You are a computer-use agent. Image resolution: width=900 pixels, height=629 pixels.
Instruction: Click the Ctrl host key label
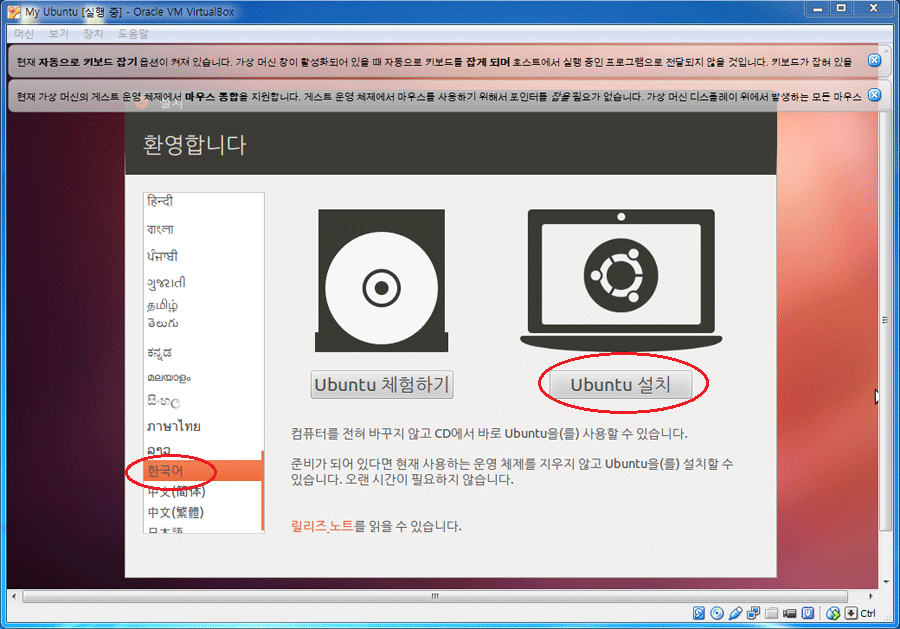point(868,613)
